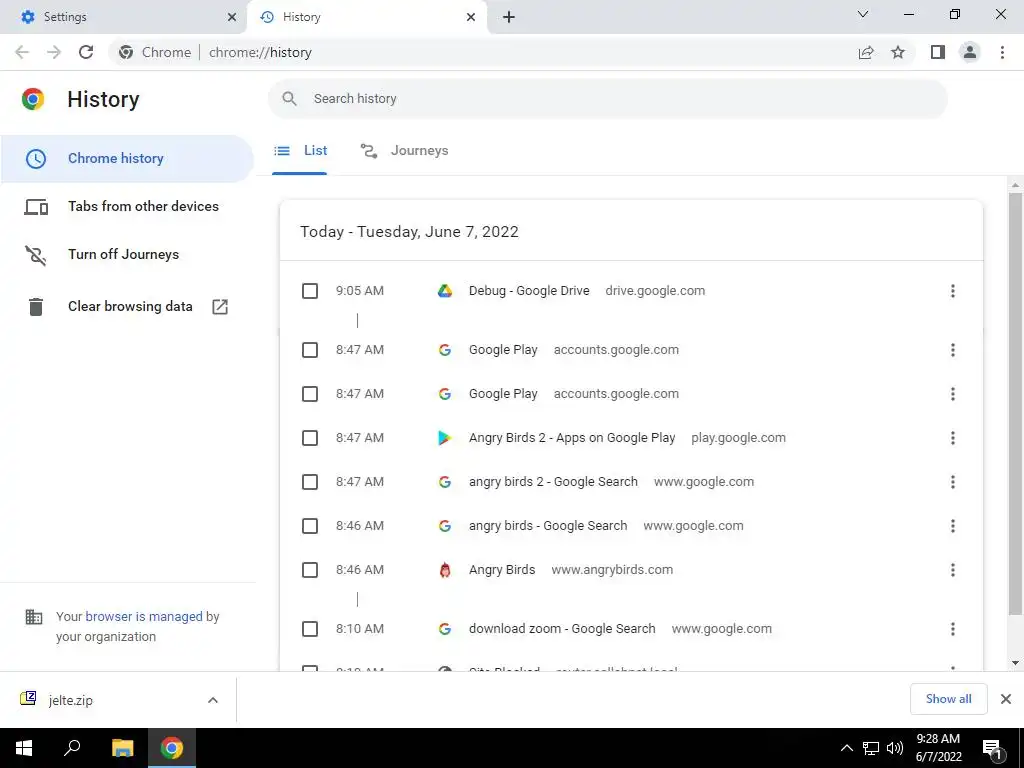Open more actions for Angry Birds 2 Google Play entry
The height and width of the screenshot is (768, 1024).
953,438
